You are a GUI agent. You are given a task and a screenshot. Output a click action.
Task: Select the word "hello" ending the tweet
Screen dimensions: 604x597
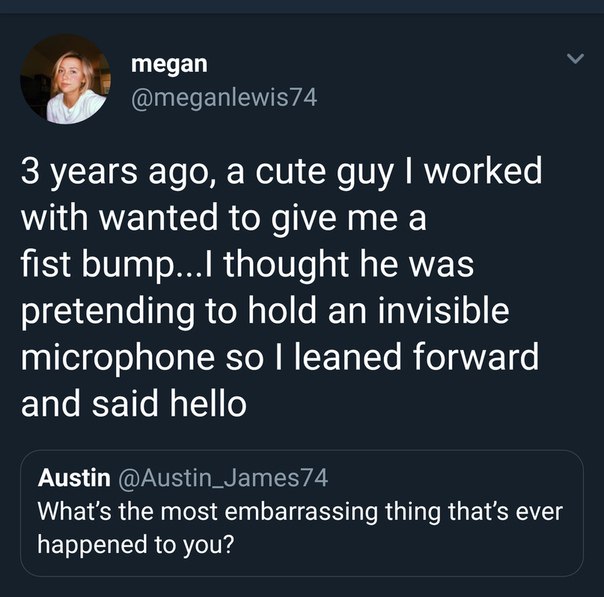point(208,403)
